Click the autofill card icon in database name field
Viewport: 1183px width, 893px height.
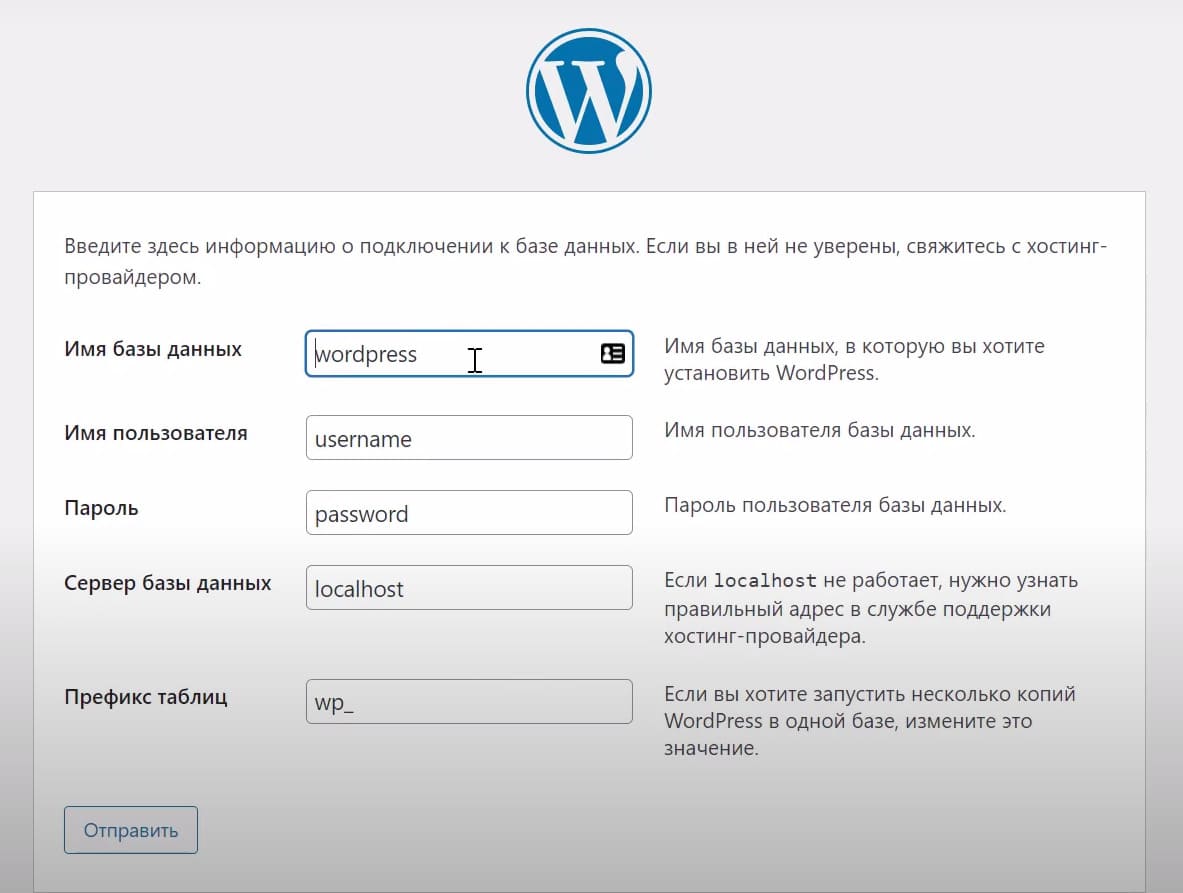(x=612, y=353)
